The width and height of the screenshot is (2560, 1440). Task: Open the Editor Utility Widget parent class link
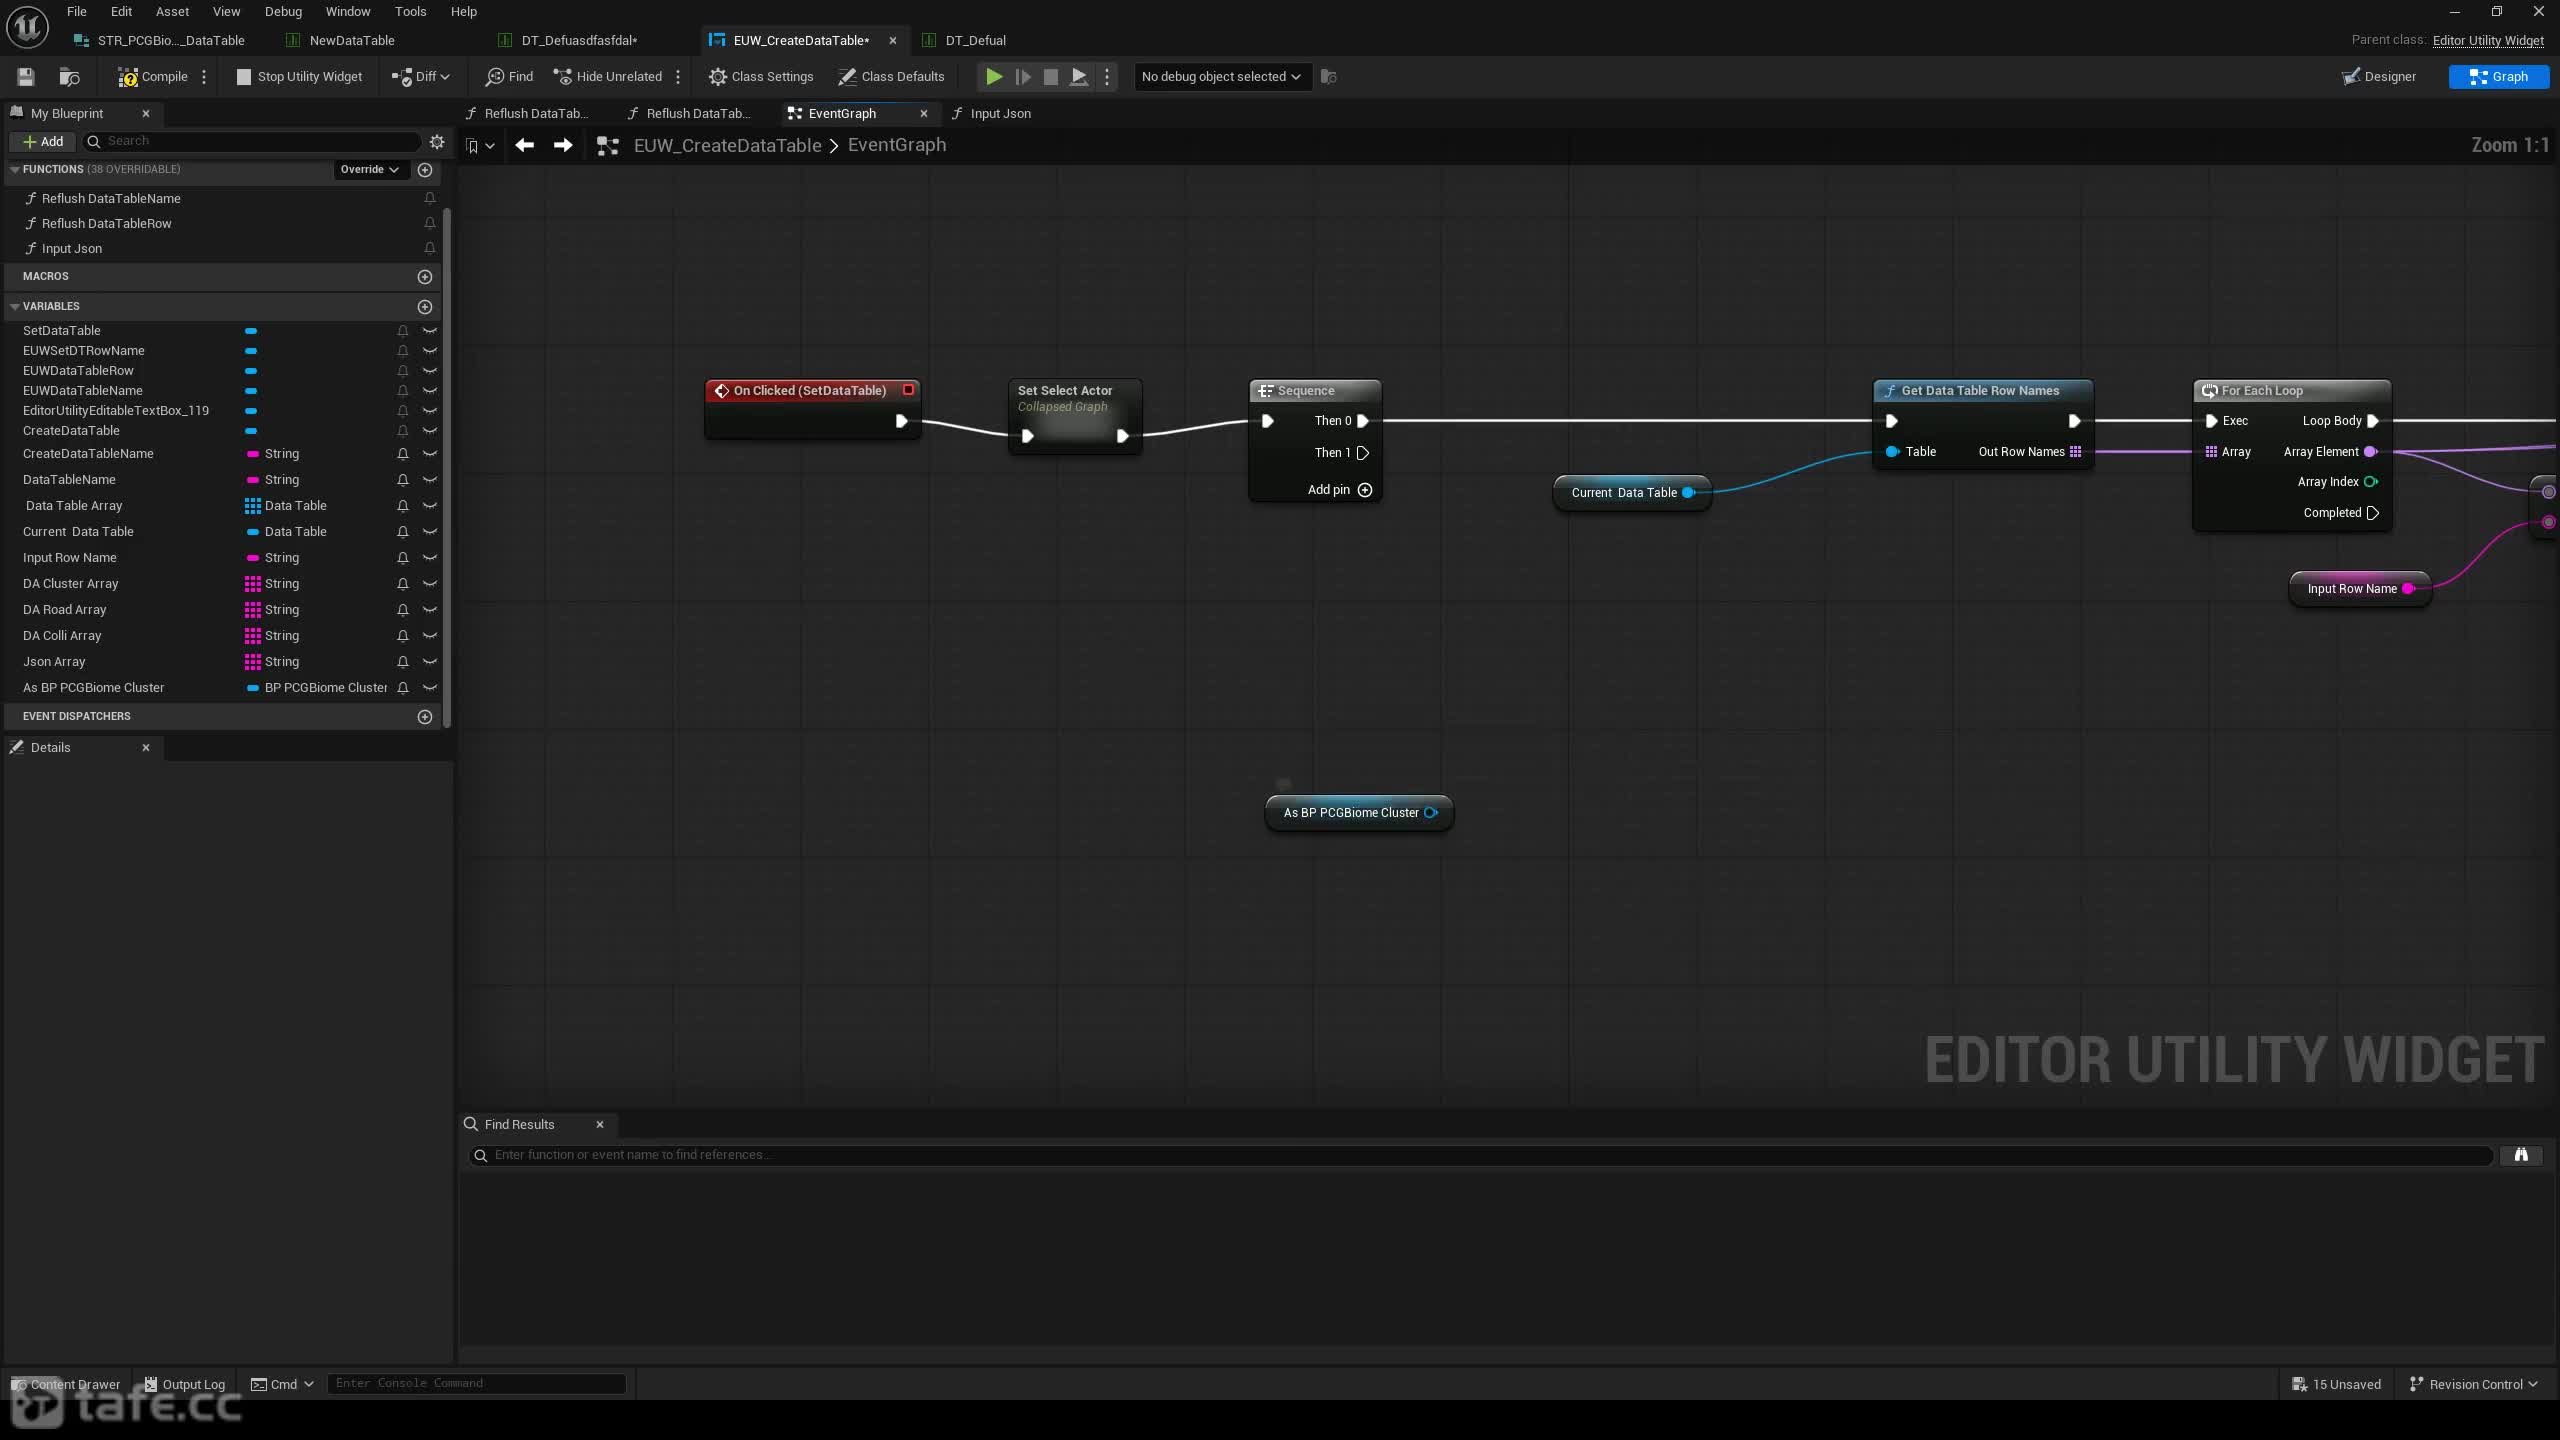coord(2488,40)
